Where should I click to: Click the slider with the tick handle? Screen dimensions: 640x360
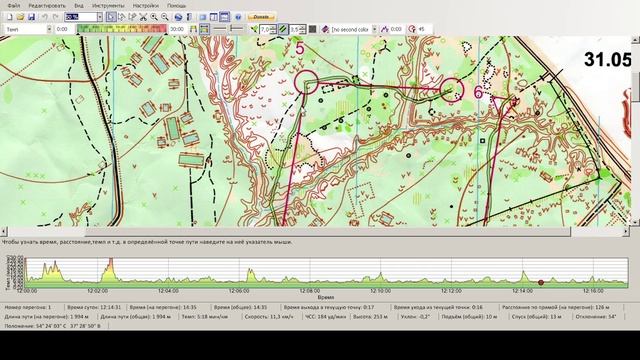236,29
